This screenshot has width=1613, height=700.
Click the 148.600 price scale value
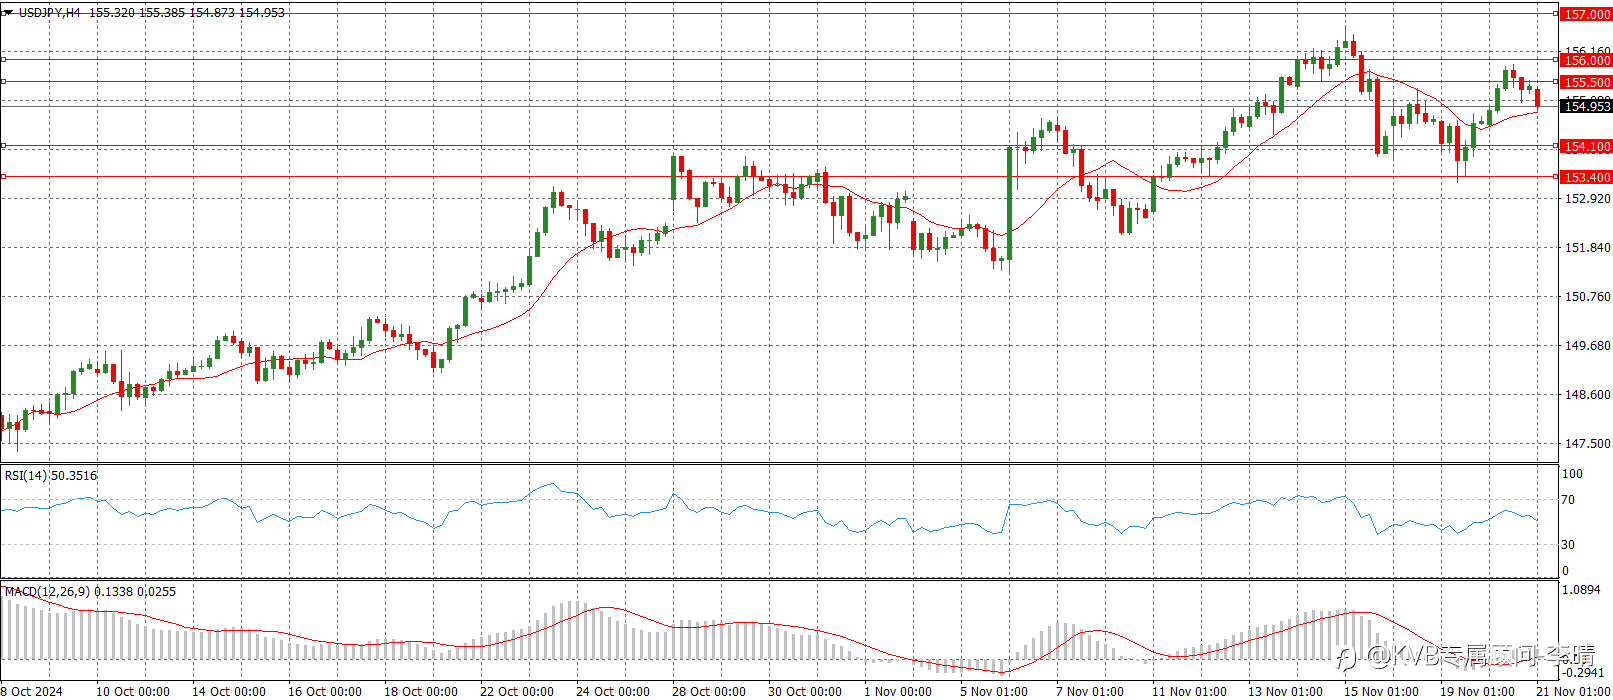tap(1588, 395)
